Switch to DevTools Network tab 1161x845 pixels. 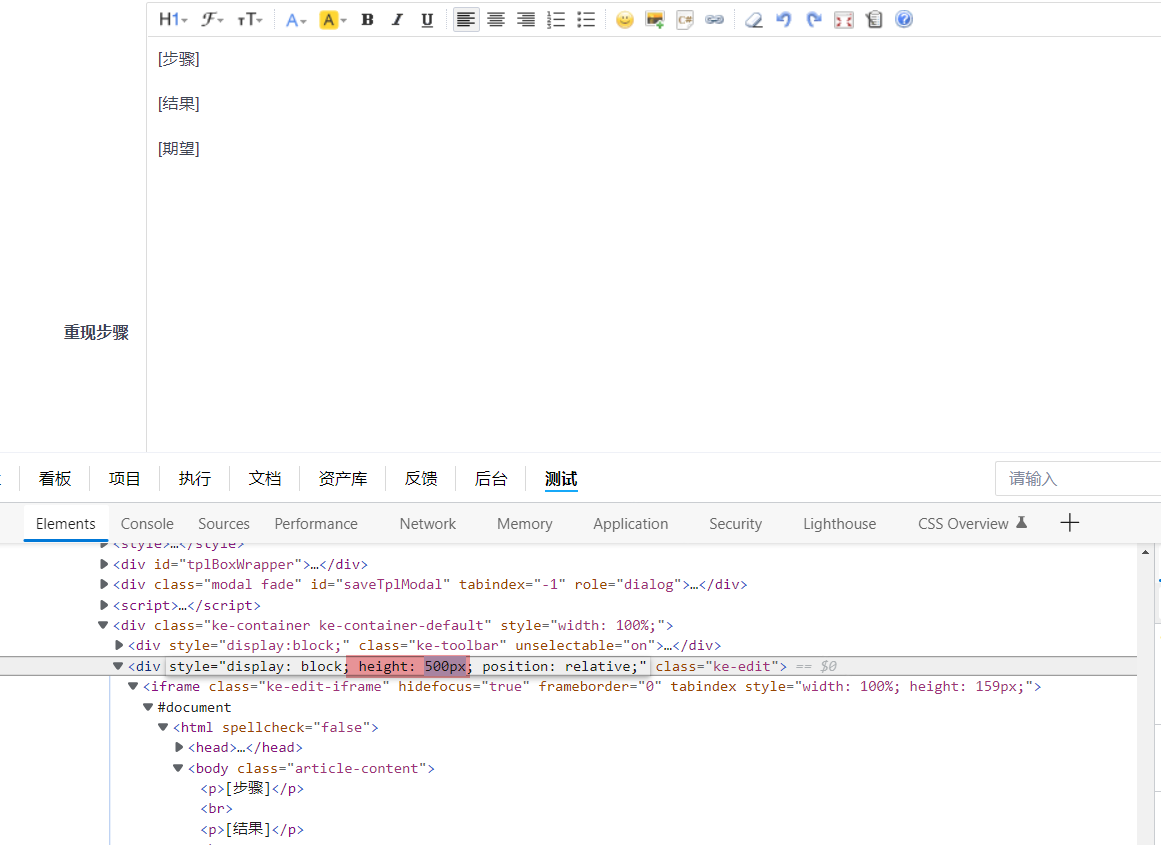[x=427, y=524]
